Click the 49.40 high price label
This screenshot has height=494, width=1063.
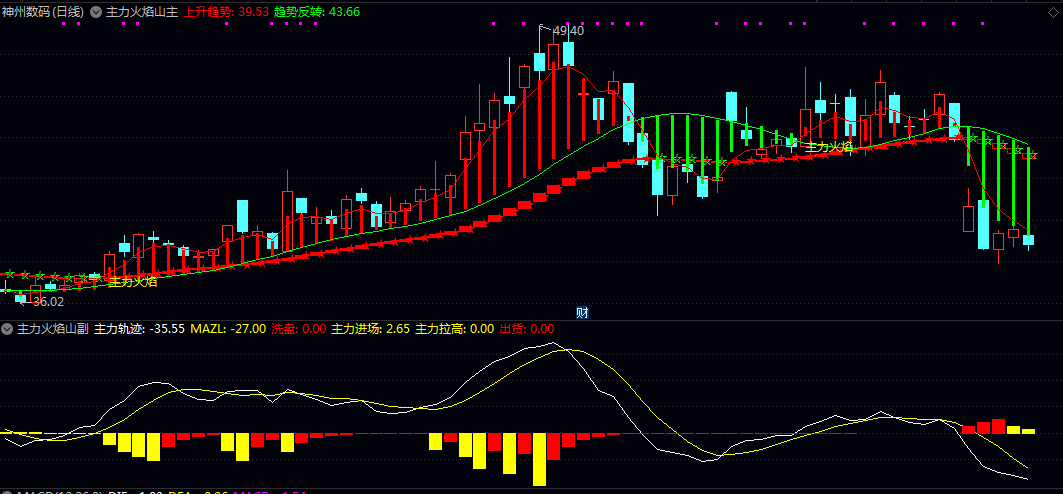(568, 30)
